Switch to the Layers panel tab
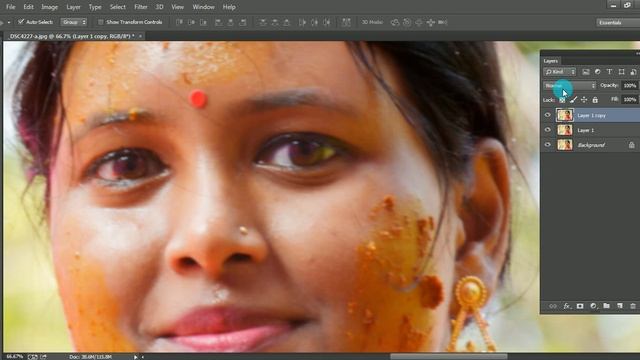The width and height of the screenshot is (640, 360). click(x=551, y=61)
